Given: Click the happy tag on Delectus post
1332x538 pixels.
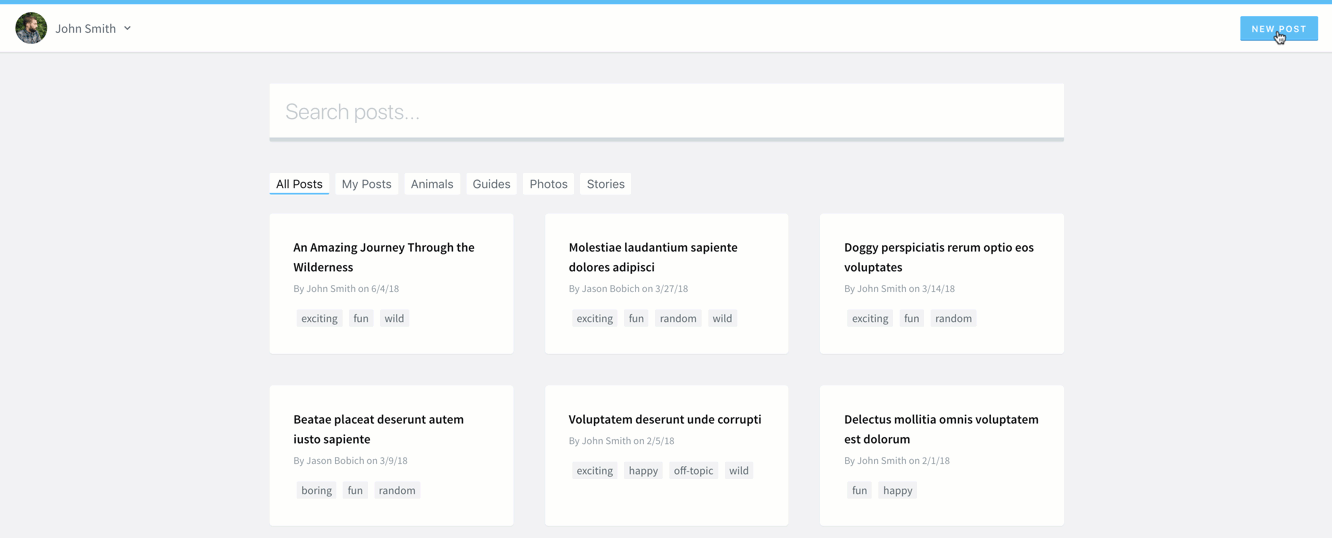Looking at the screenshot, I should 897,490.
